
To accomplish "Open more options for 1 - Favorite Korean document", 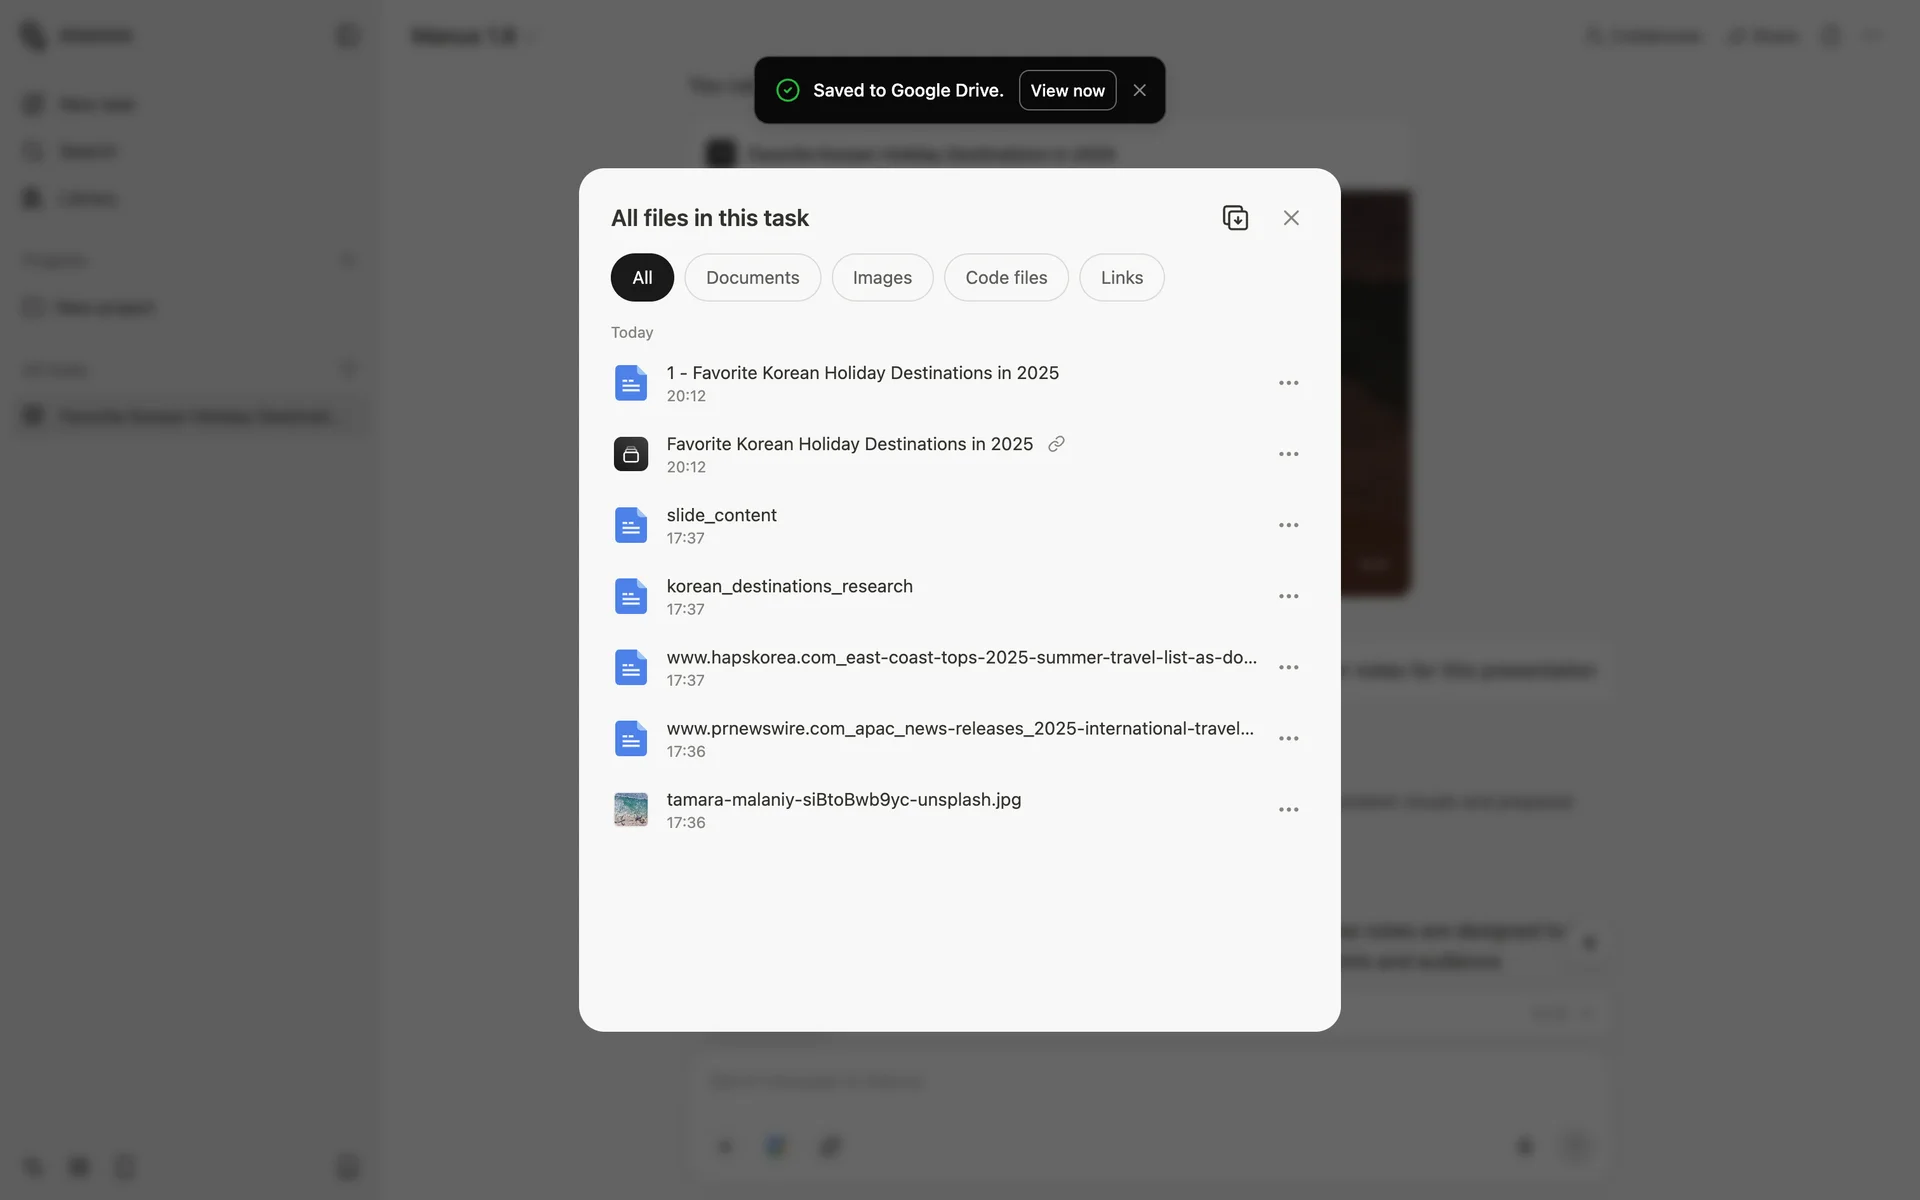I will (1288, 383).
